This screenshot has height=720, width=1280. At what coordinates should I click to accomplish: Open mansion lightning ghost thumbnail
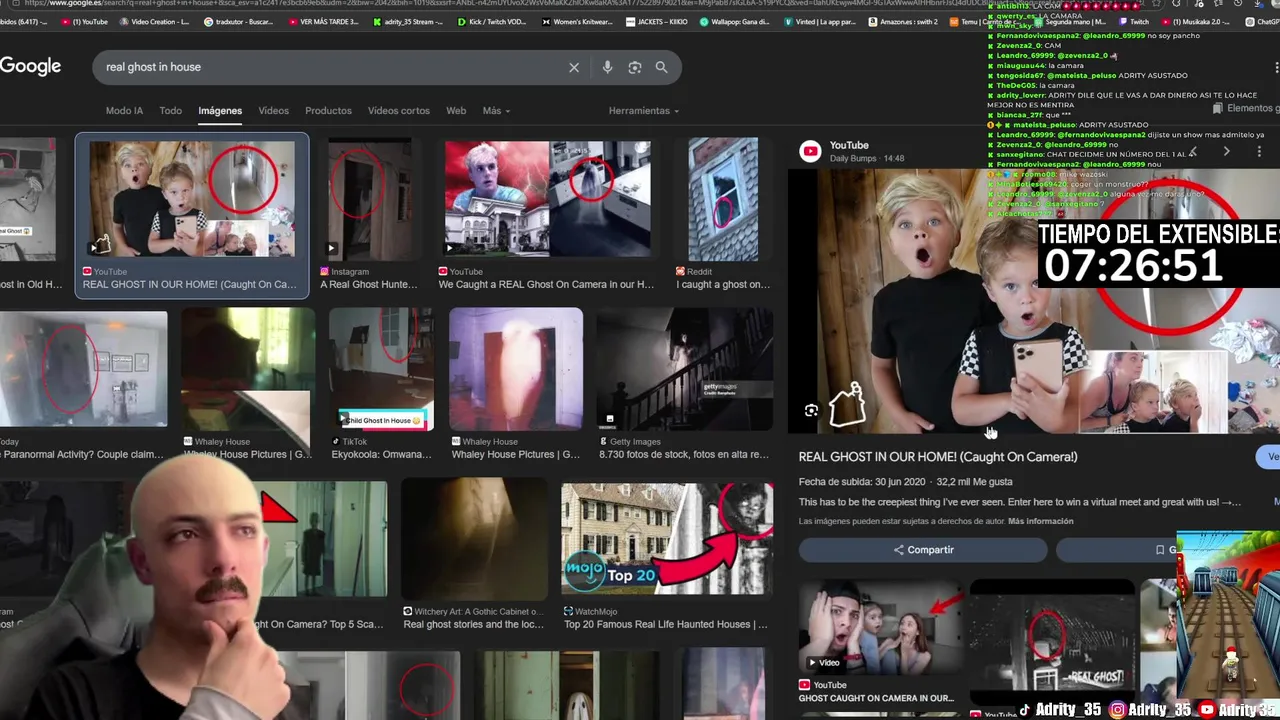[x=547, y=198]
